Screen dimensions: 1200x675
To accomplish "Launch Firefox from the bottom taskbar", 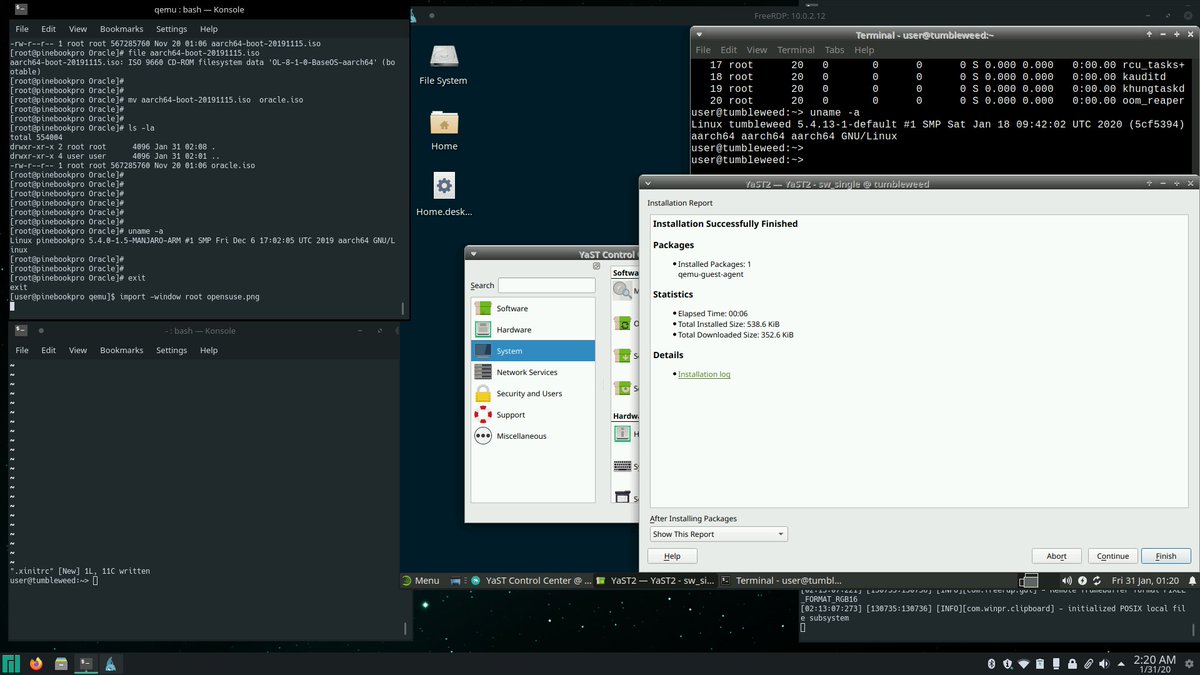I will tap(37, 663).
